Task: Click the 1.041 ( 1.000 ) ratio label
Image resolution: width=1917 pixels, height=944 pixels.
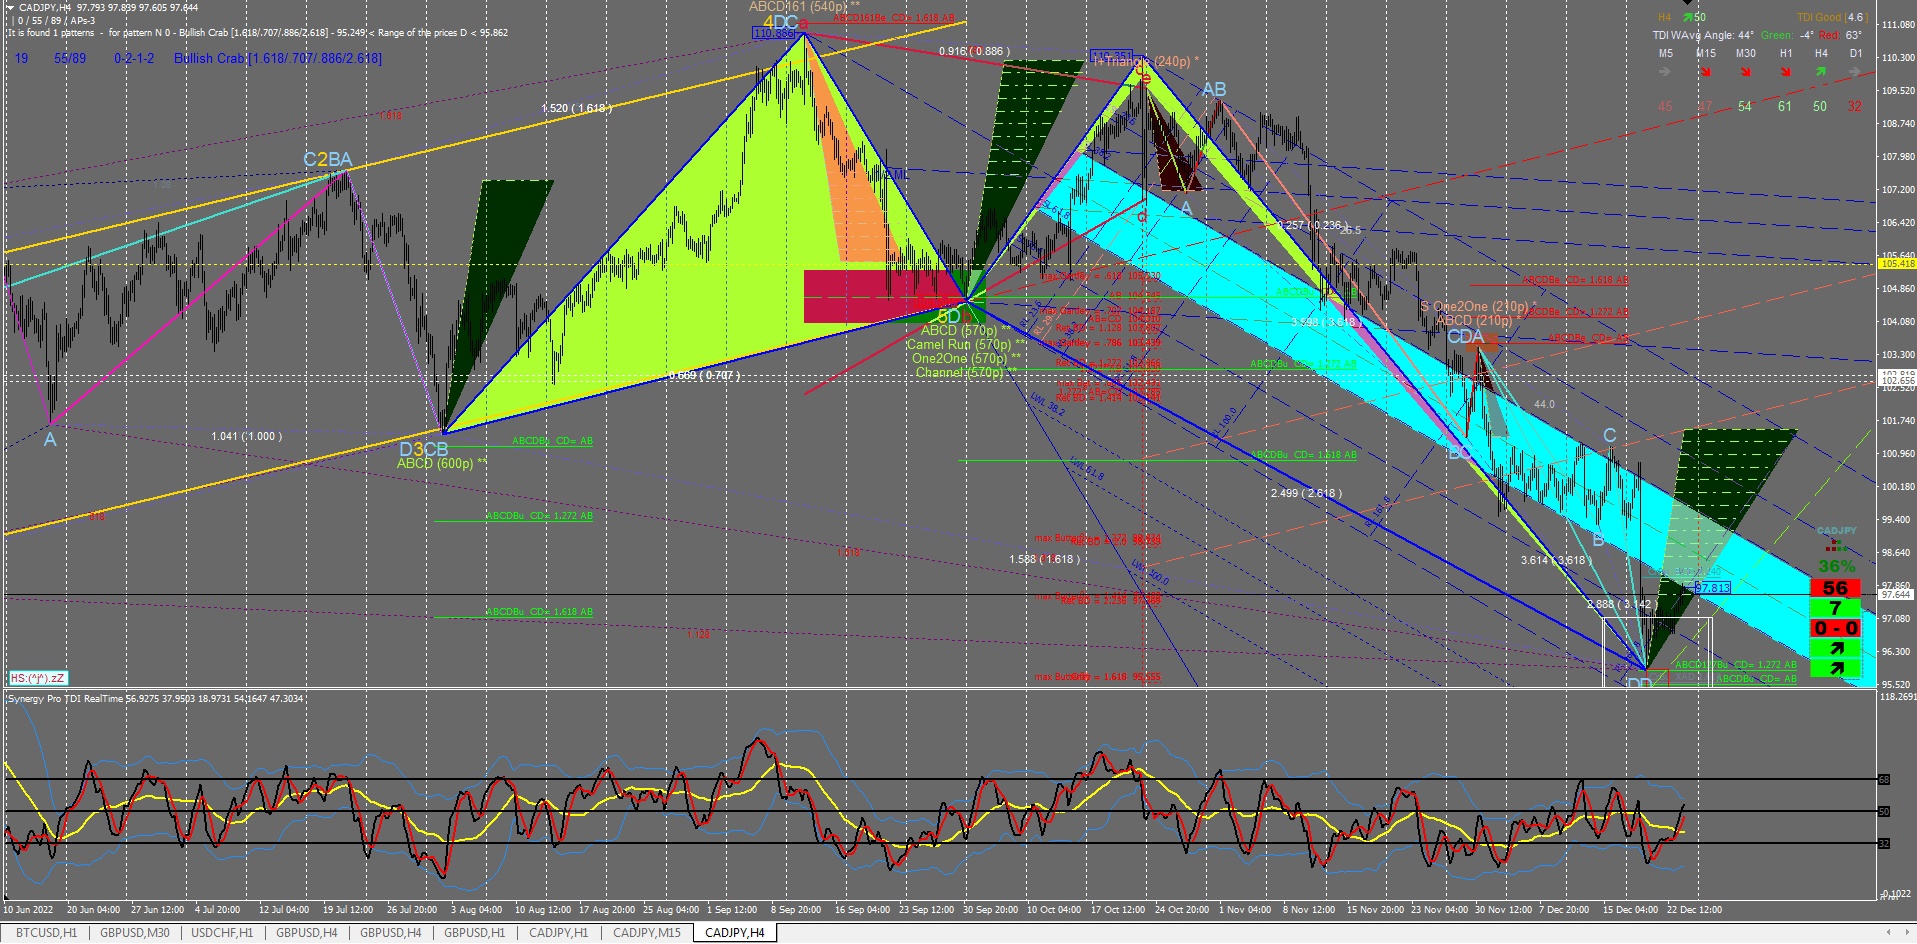Action: [246, 436]
